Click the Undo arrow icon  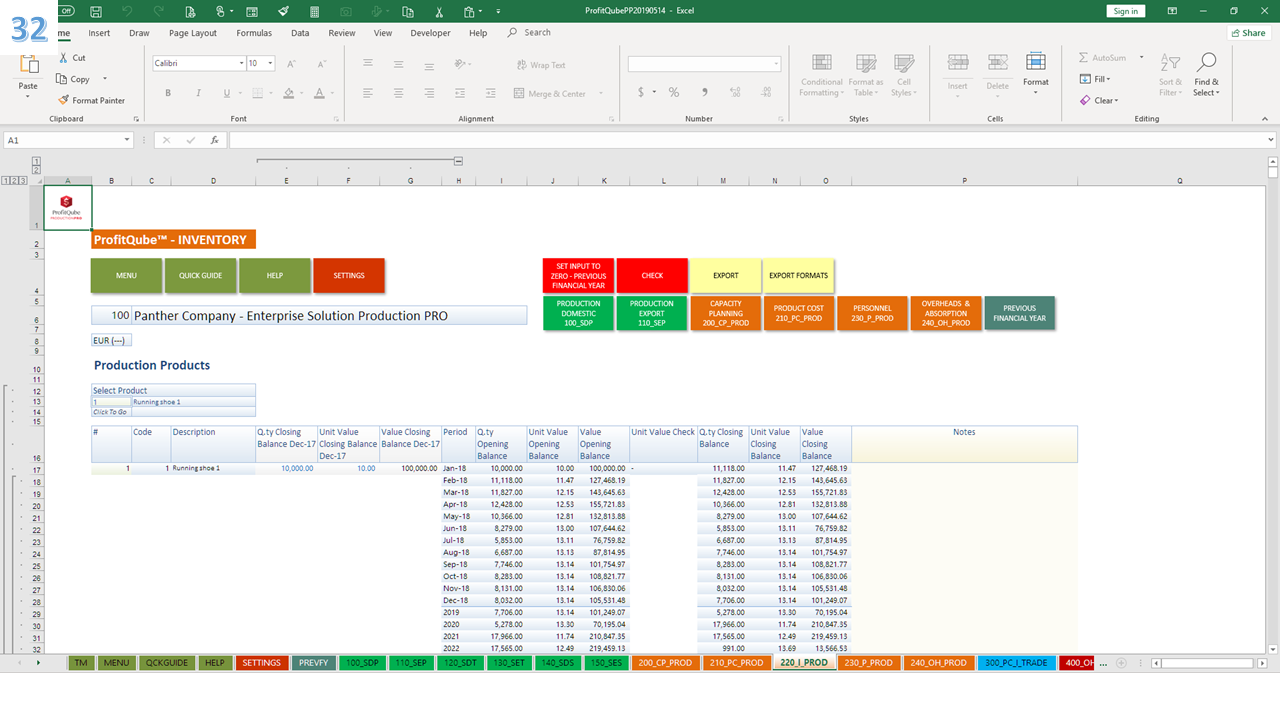coord(127,11)
